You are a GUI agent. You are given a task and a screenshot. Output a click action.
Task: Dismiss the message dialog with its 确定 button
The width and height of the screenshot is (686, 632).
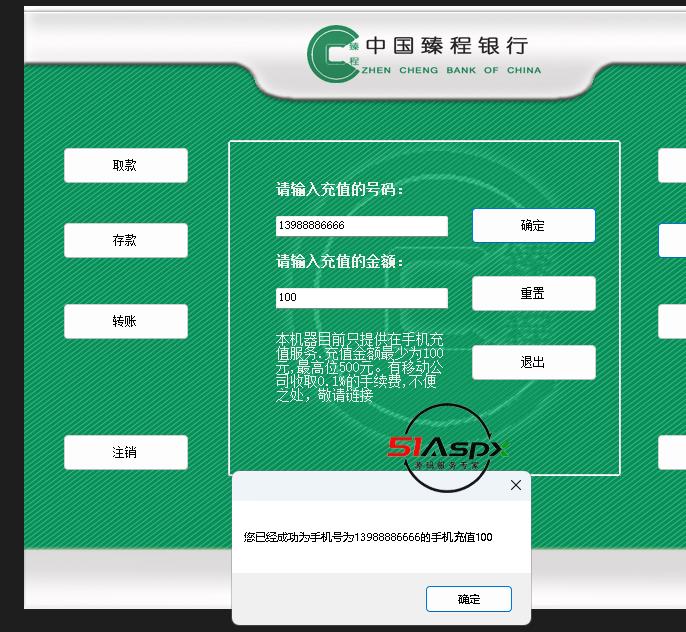coord(469,599)
